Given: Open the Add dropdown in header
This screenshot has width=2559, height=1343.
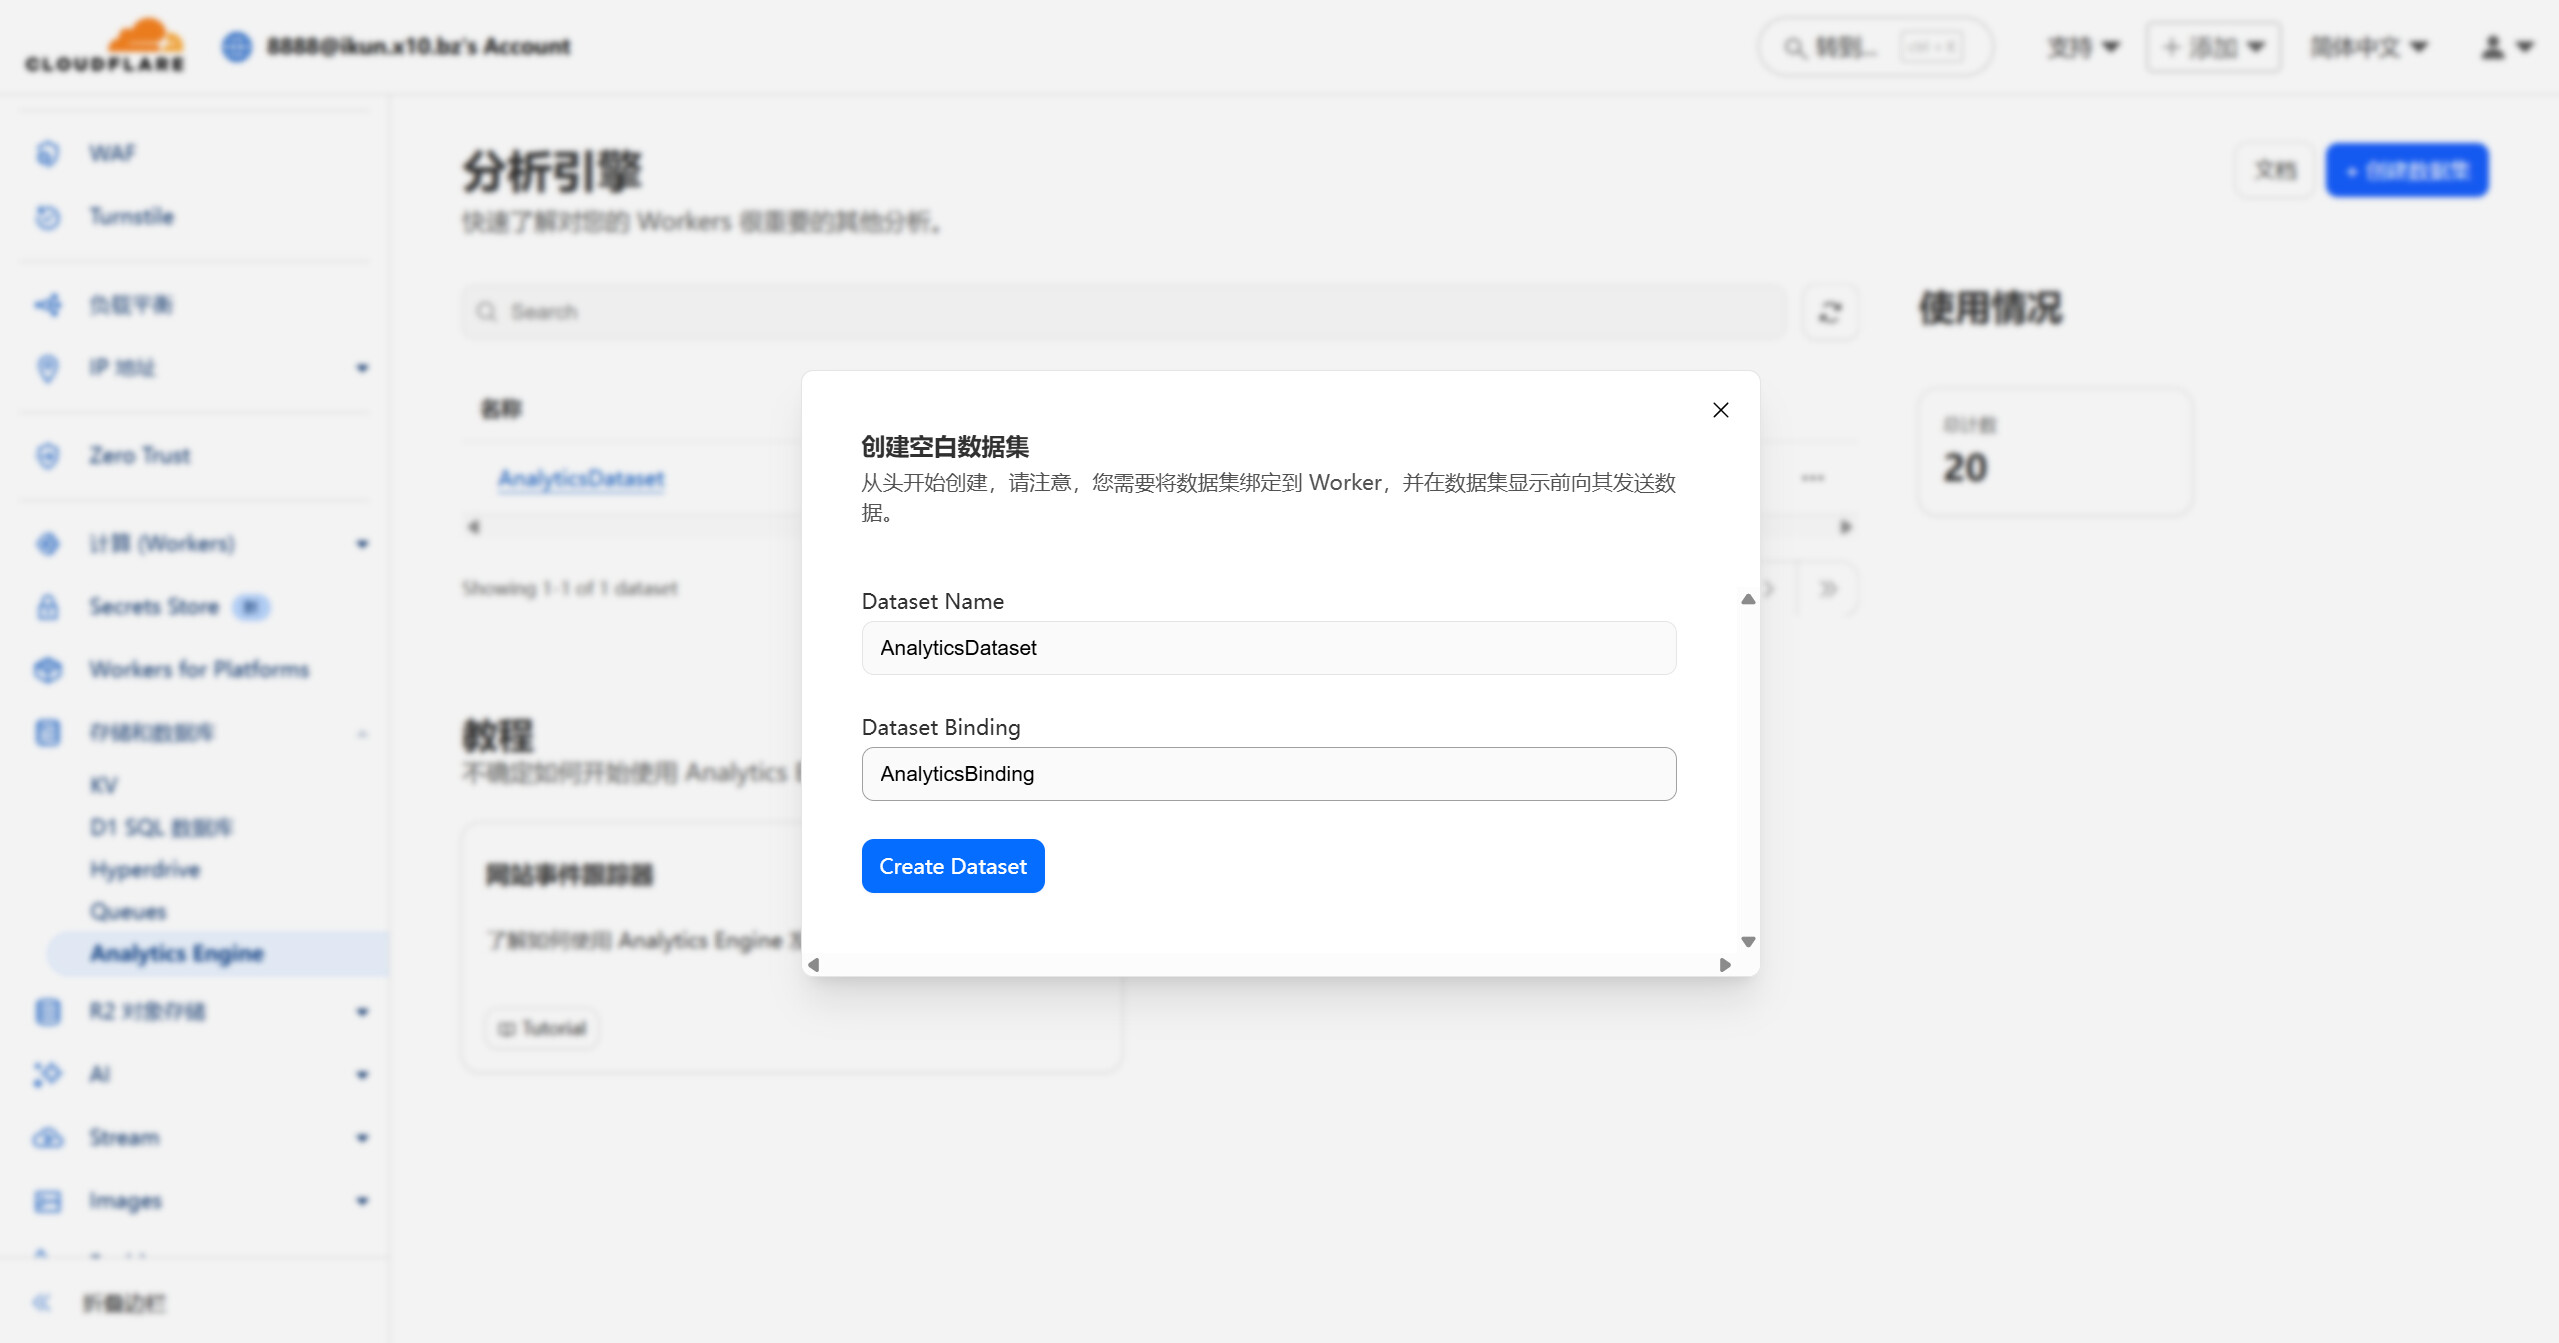Looking at the screenshot, I should [2213, 47].
